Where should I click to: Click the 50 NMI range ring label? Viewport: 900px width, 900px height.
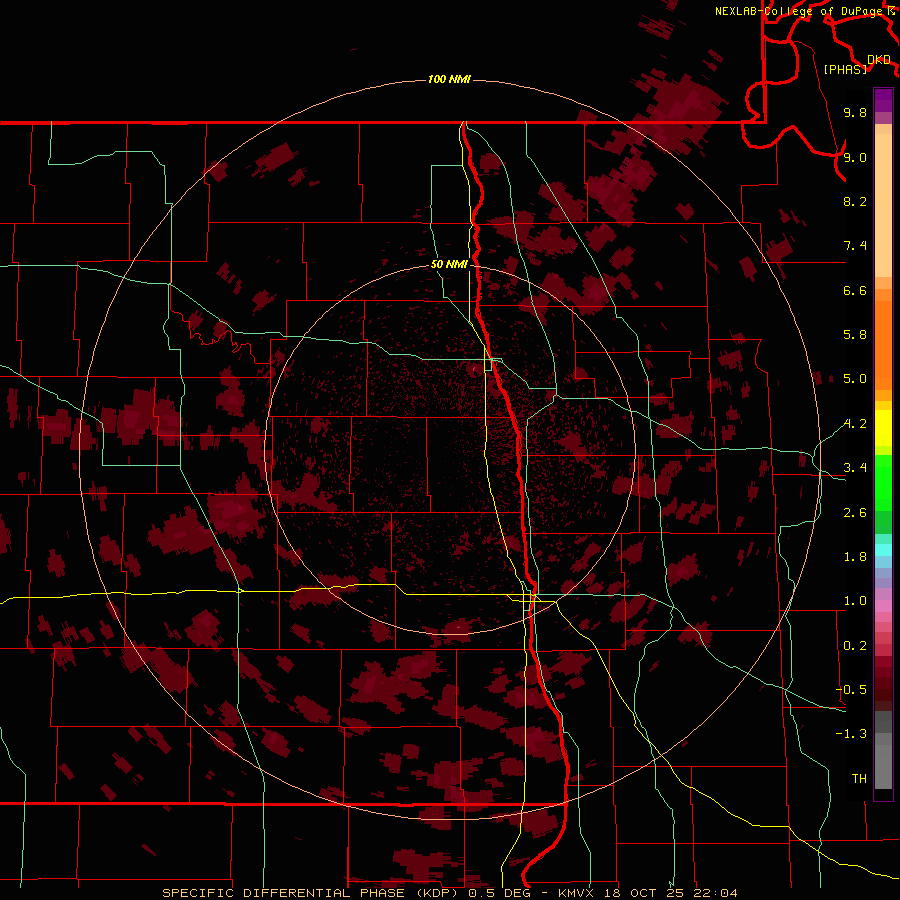[449, 265]
